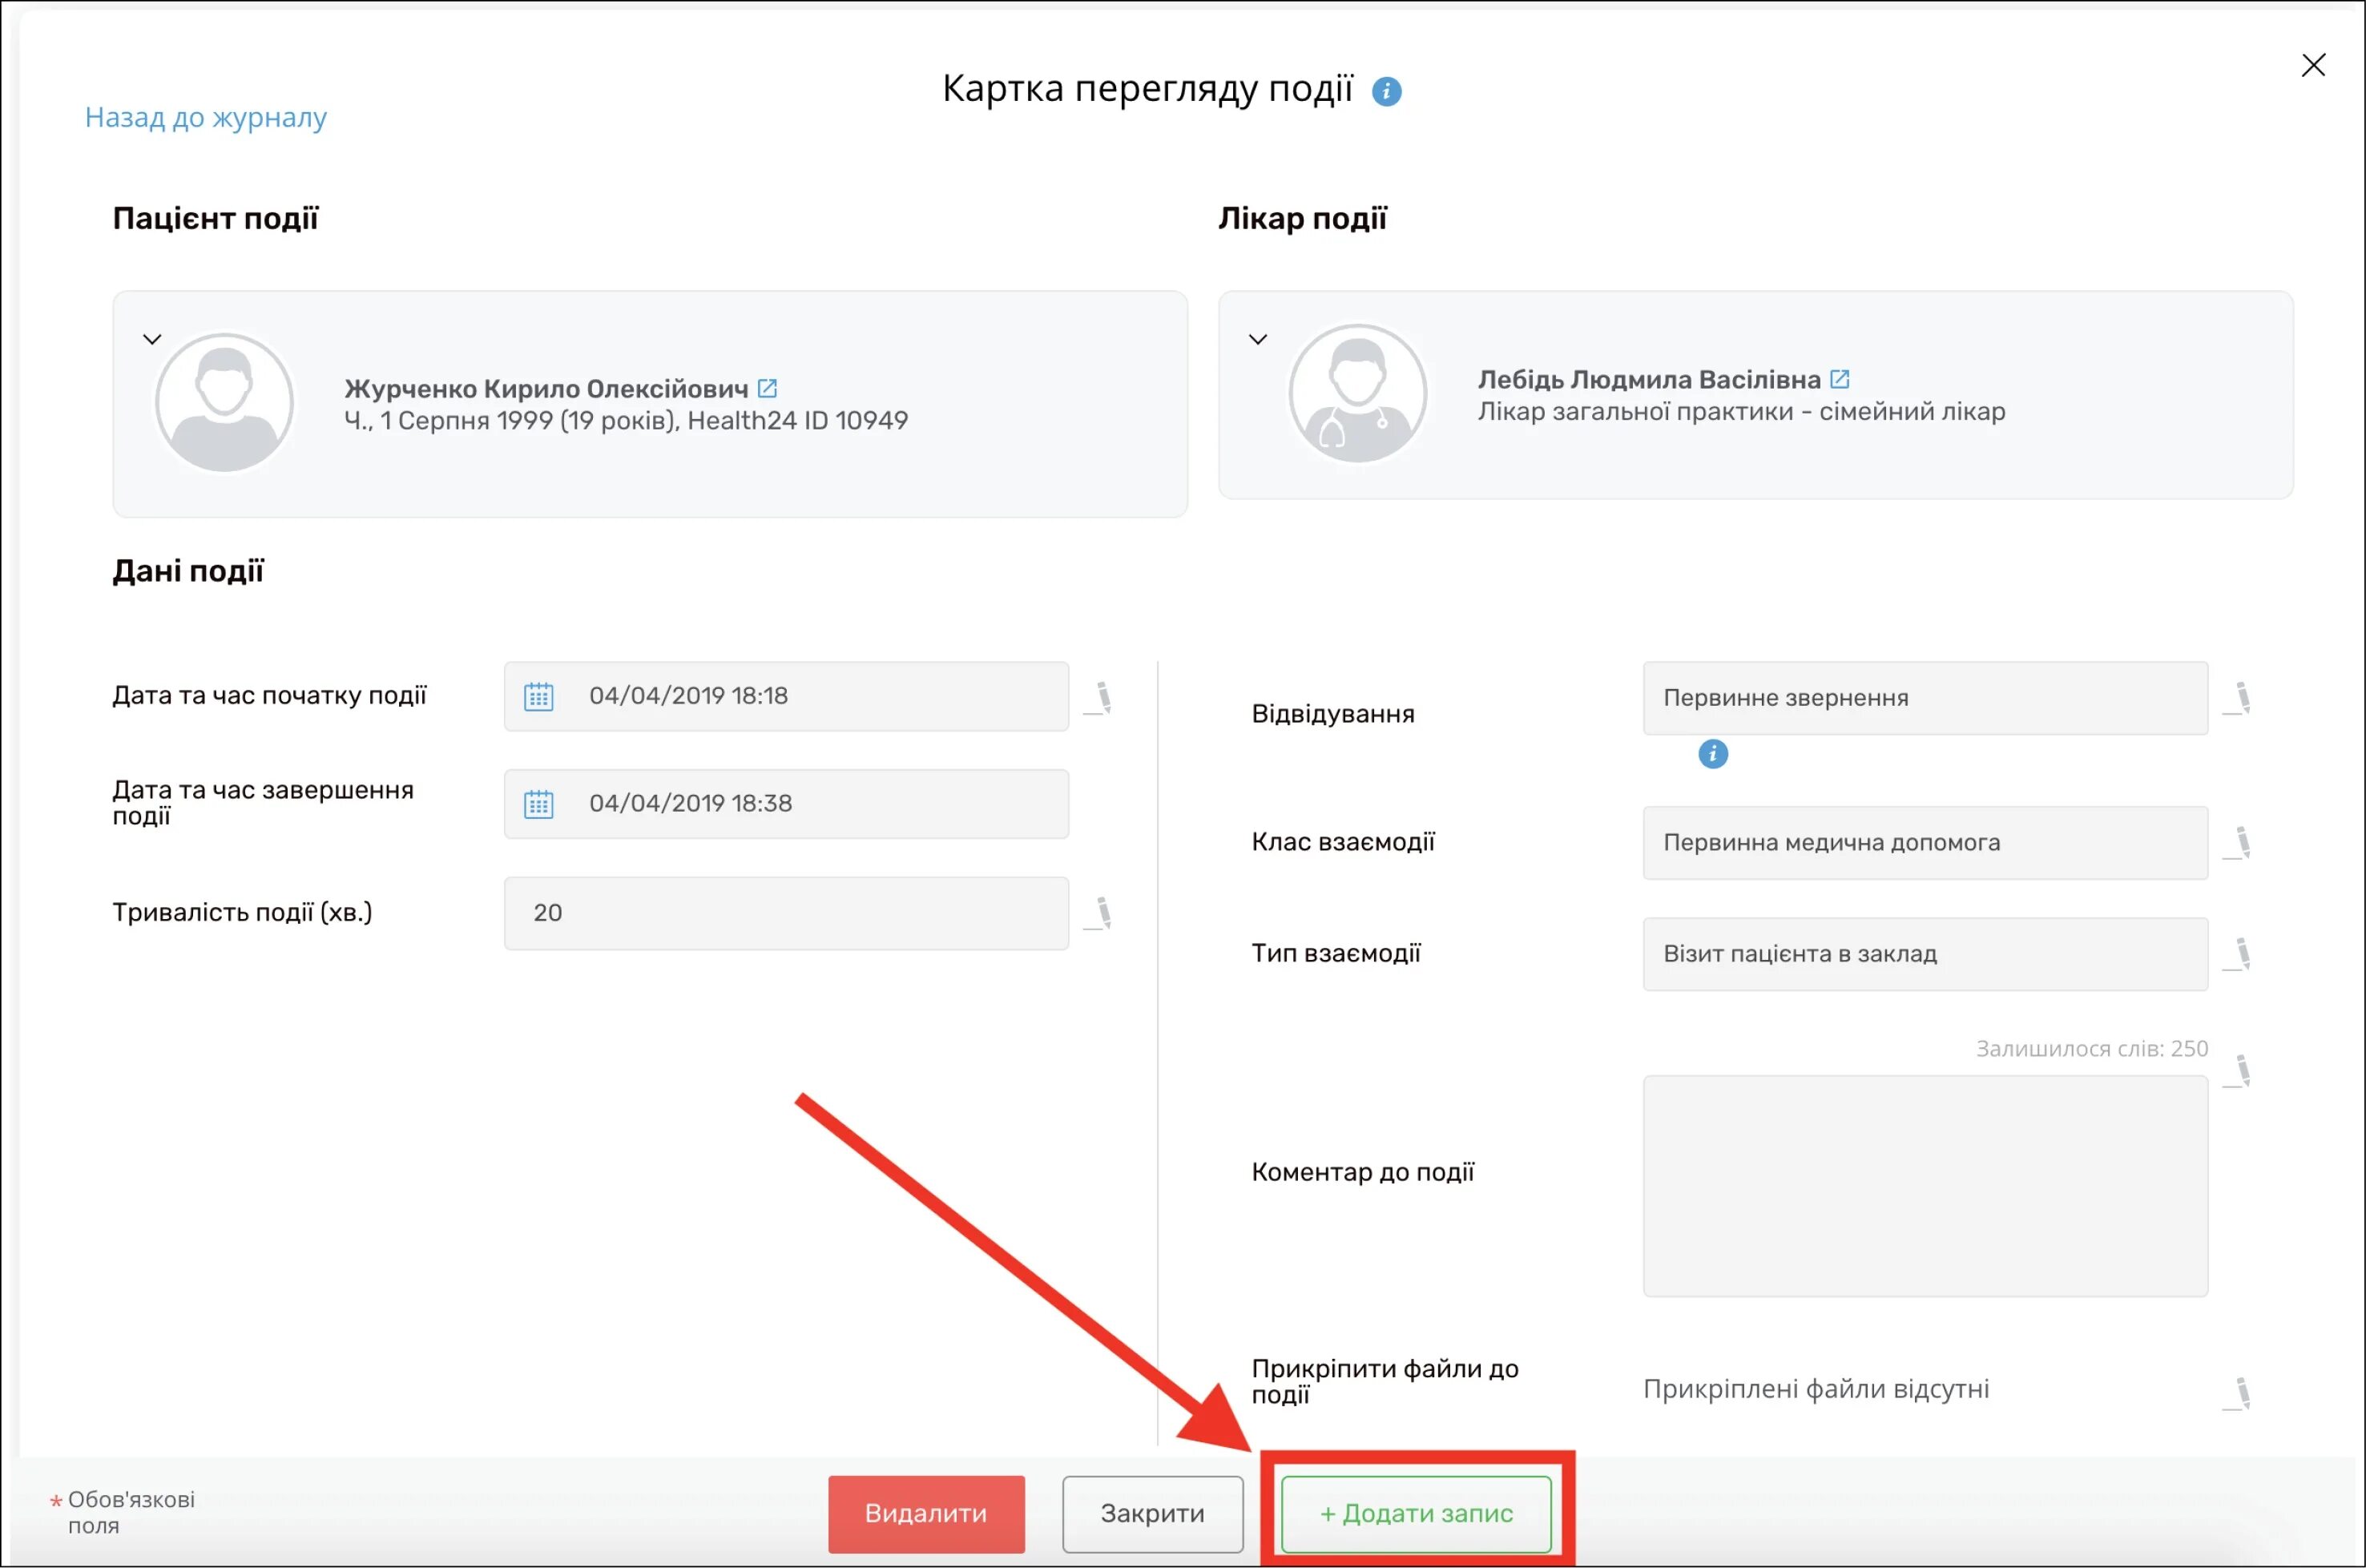Image resolution: width=2366 pixels, height=1568 pixels.
Task: Click the Коментар до події text area
Action: [1925, 1186]
